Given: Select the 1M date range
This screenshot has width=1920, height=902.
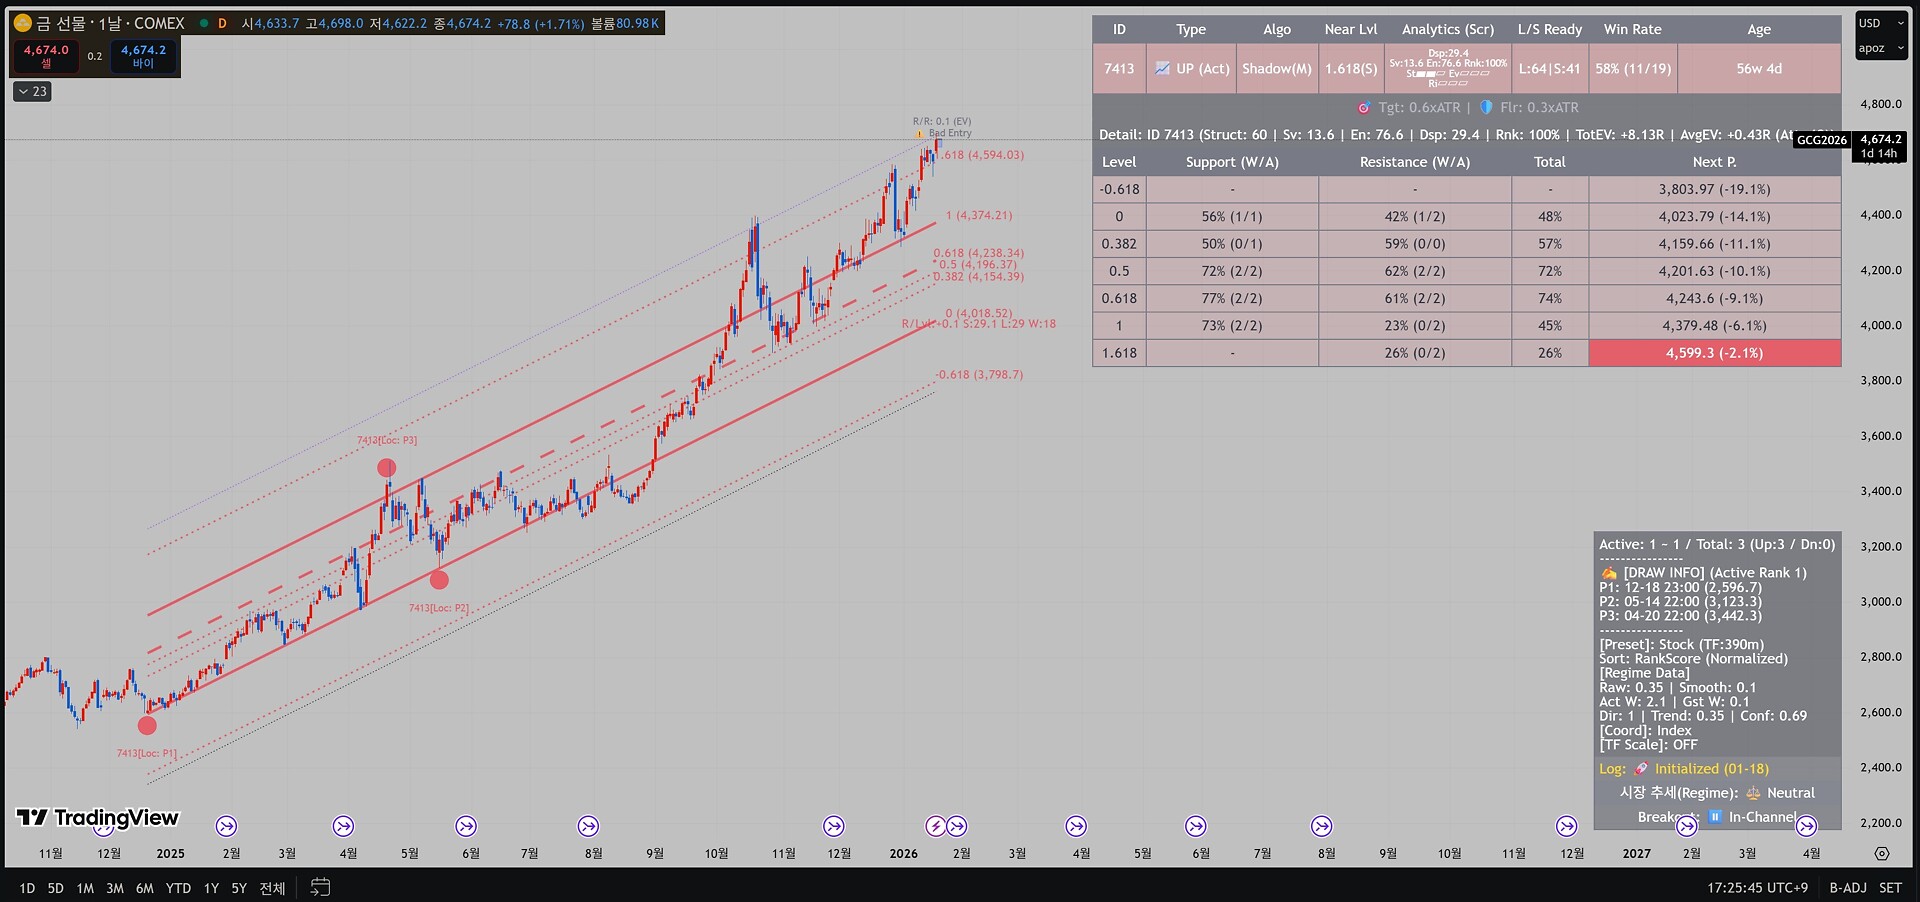Looking at the screenshot, I should pyautogui.click(x=85, y=888).
